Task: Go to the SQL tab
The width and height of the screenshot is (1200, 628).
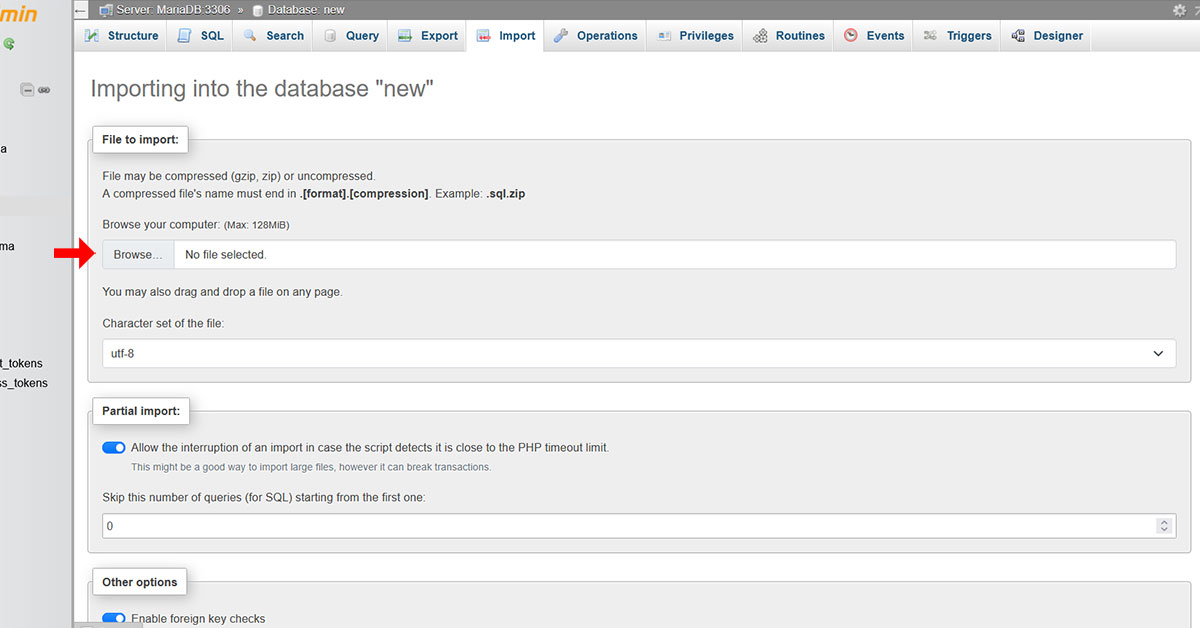Action: click(201, 35)
